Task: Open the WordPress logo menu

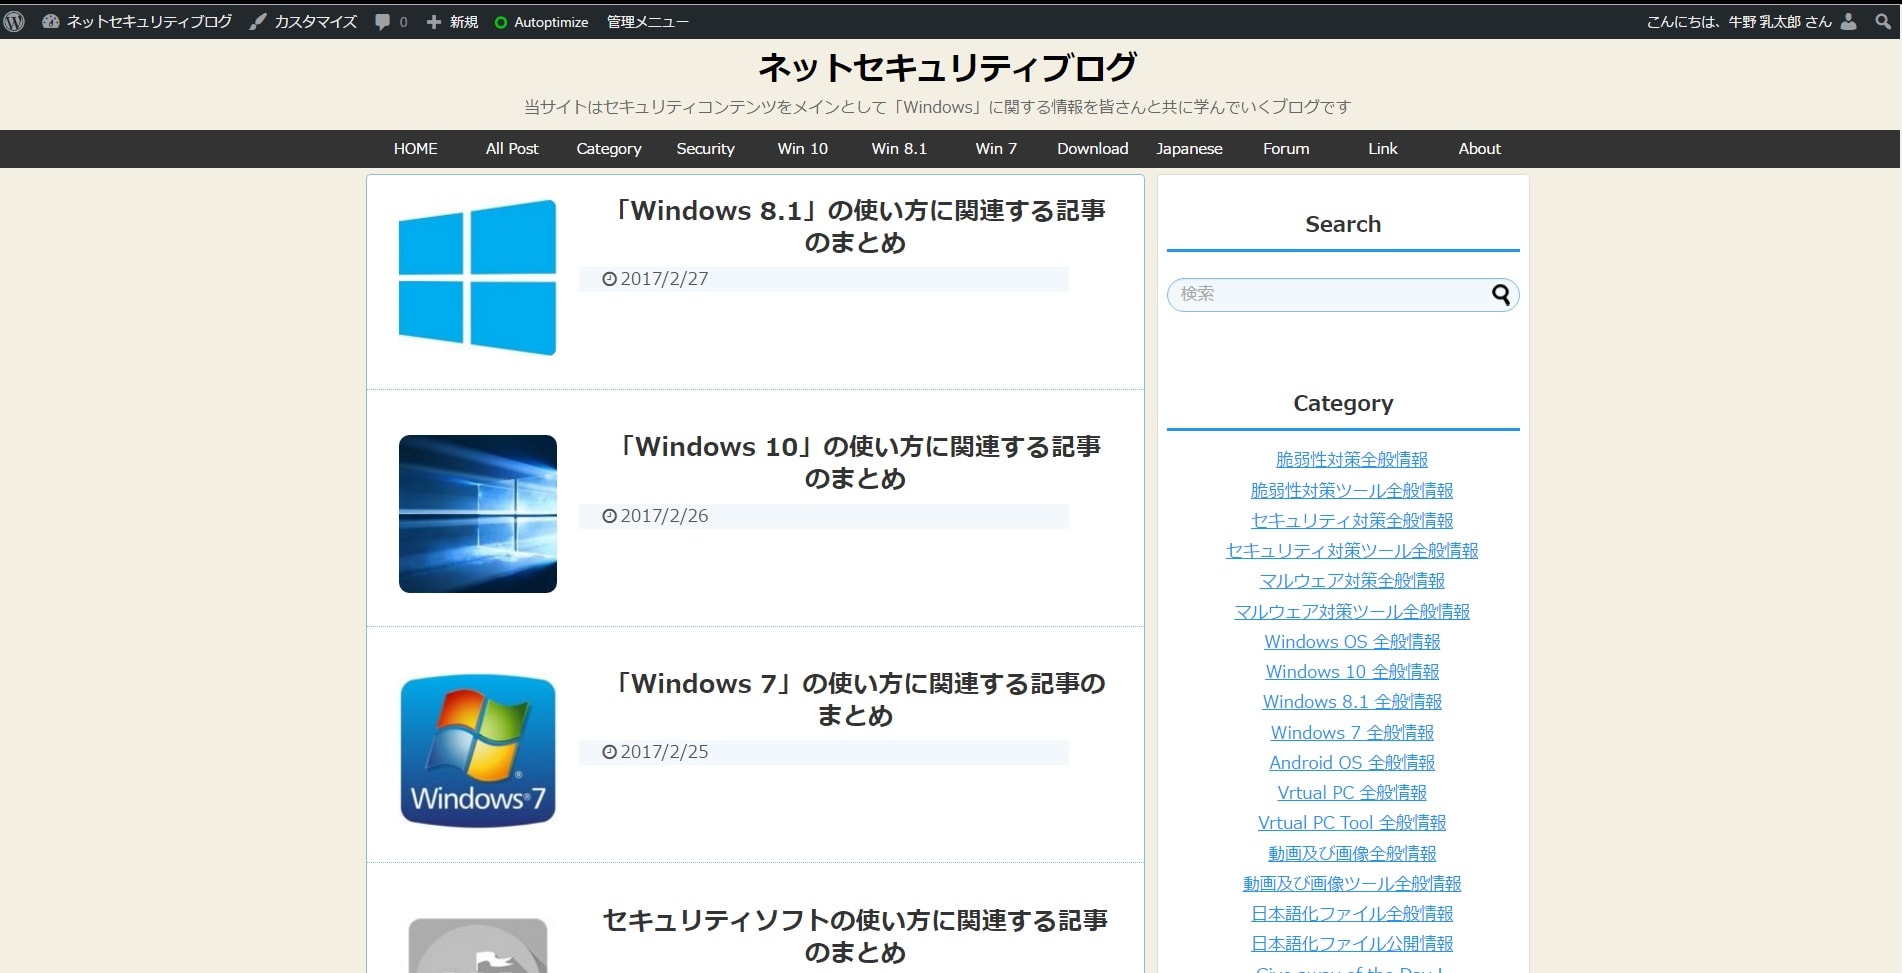Action: click(14, 21)
